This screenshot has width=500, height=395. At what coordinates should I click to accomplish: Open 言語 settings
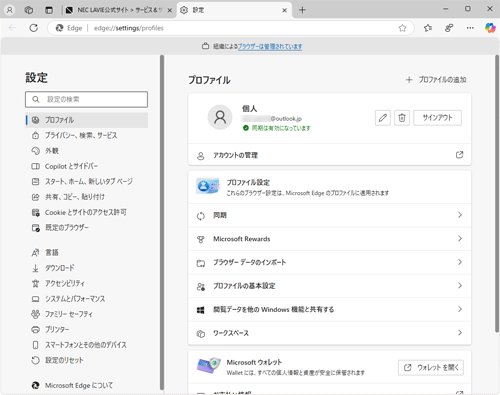tap(87, 253)
